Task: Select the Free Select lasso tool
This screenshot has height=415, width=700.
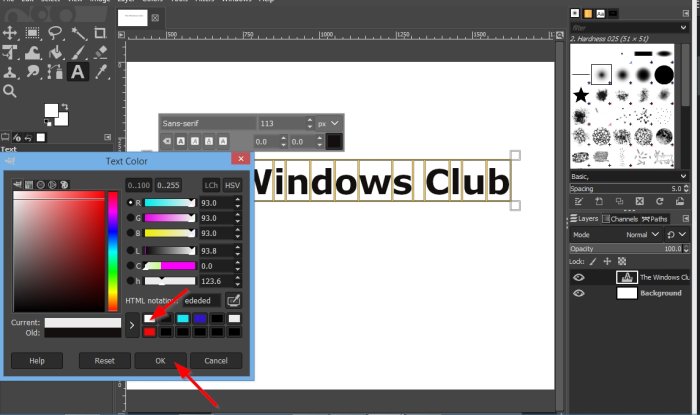Action: tap(55, 33)
